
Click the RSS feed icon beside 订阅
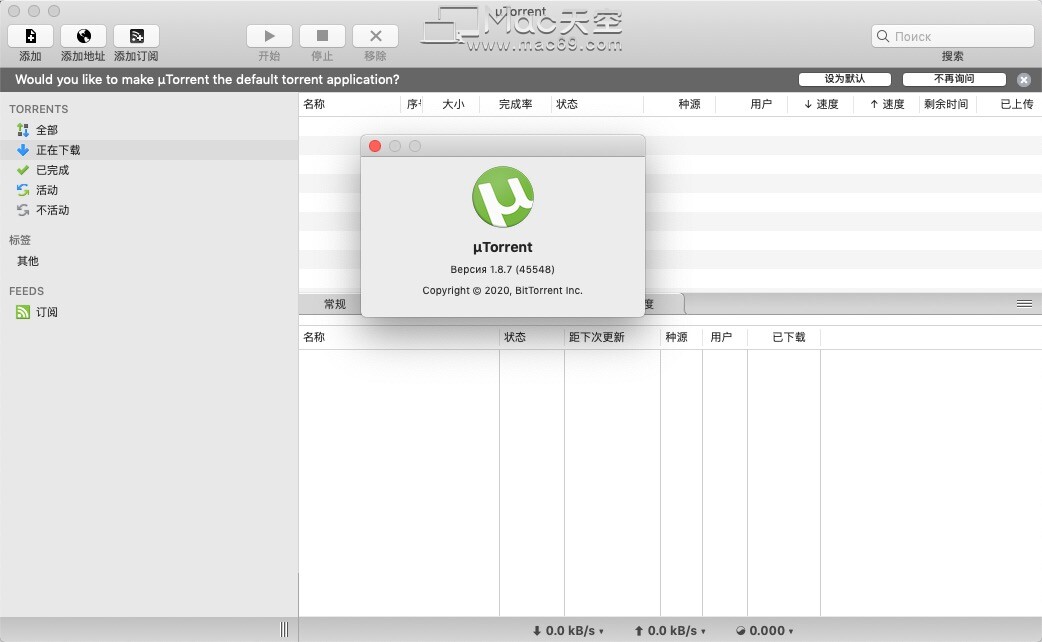click(21, 312)
